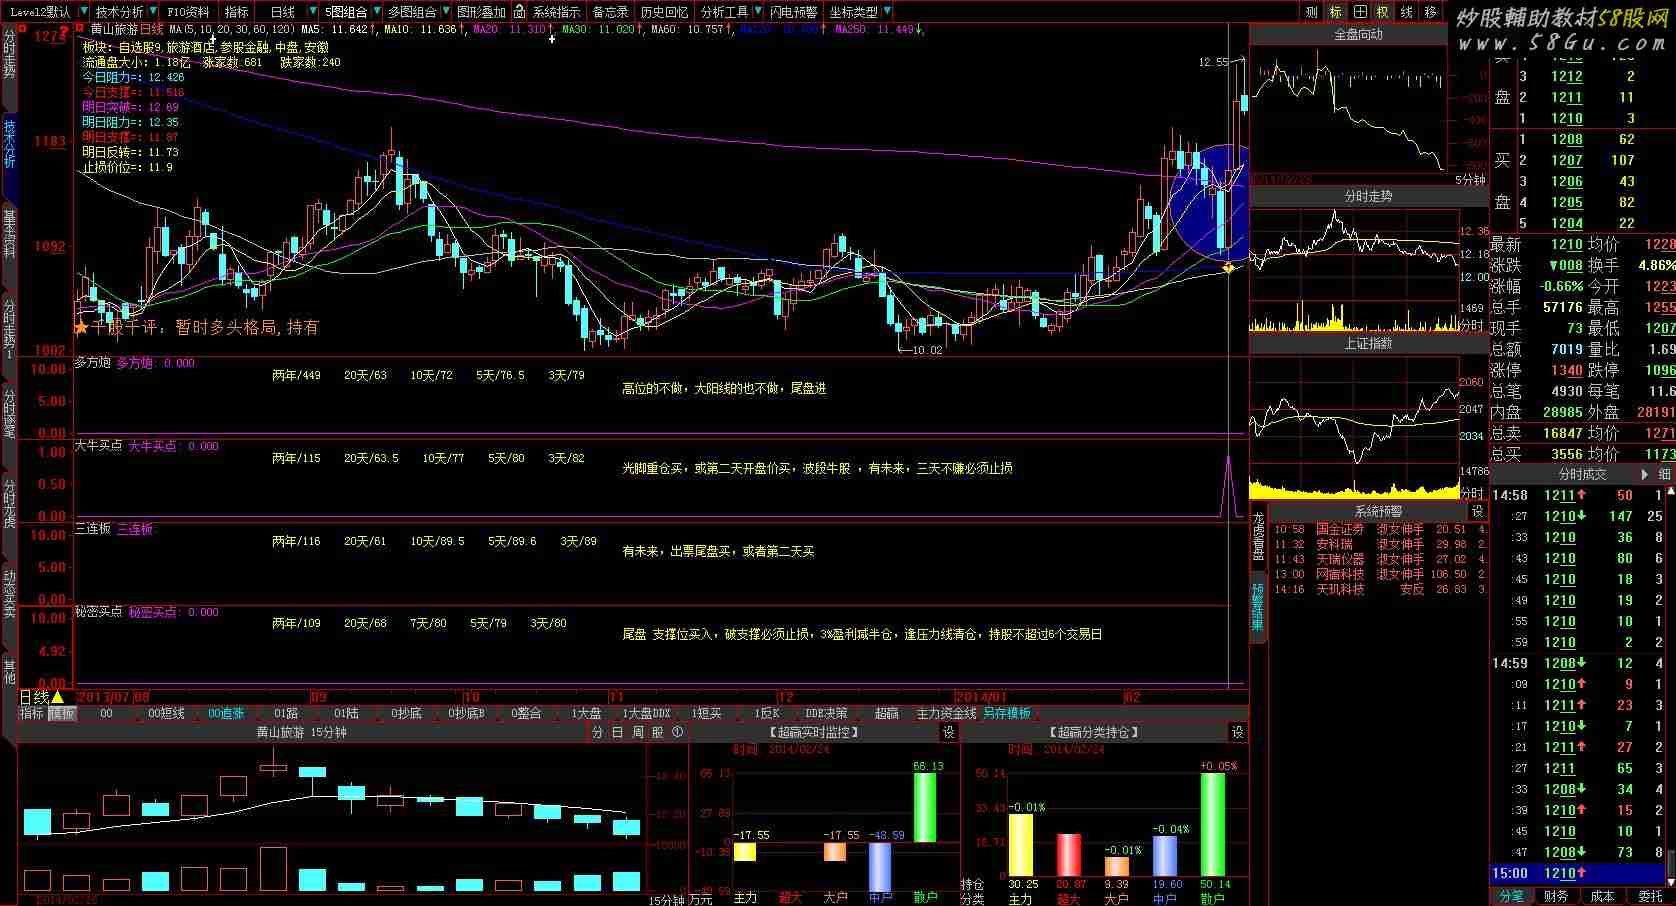This screenshot has width=1676, height=906.
Task: Switch to the 财务 bottom-right tab
Action: [x=1557, y=896]
